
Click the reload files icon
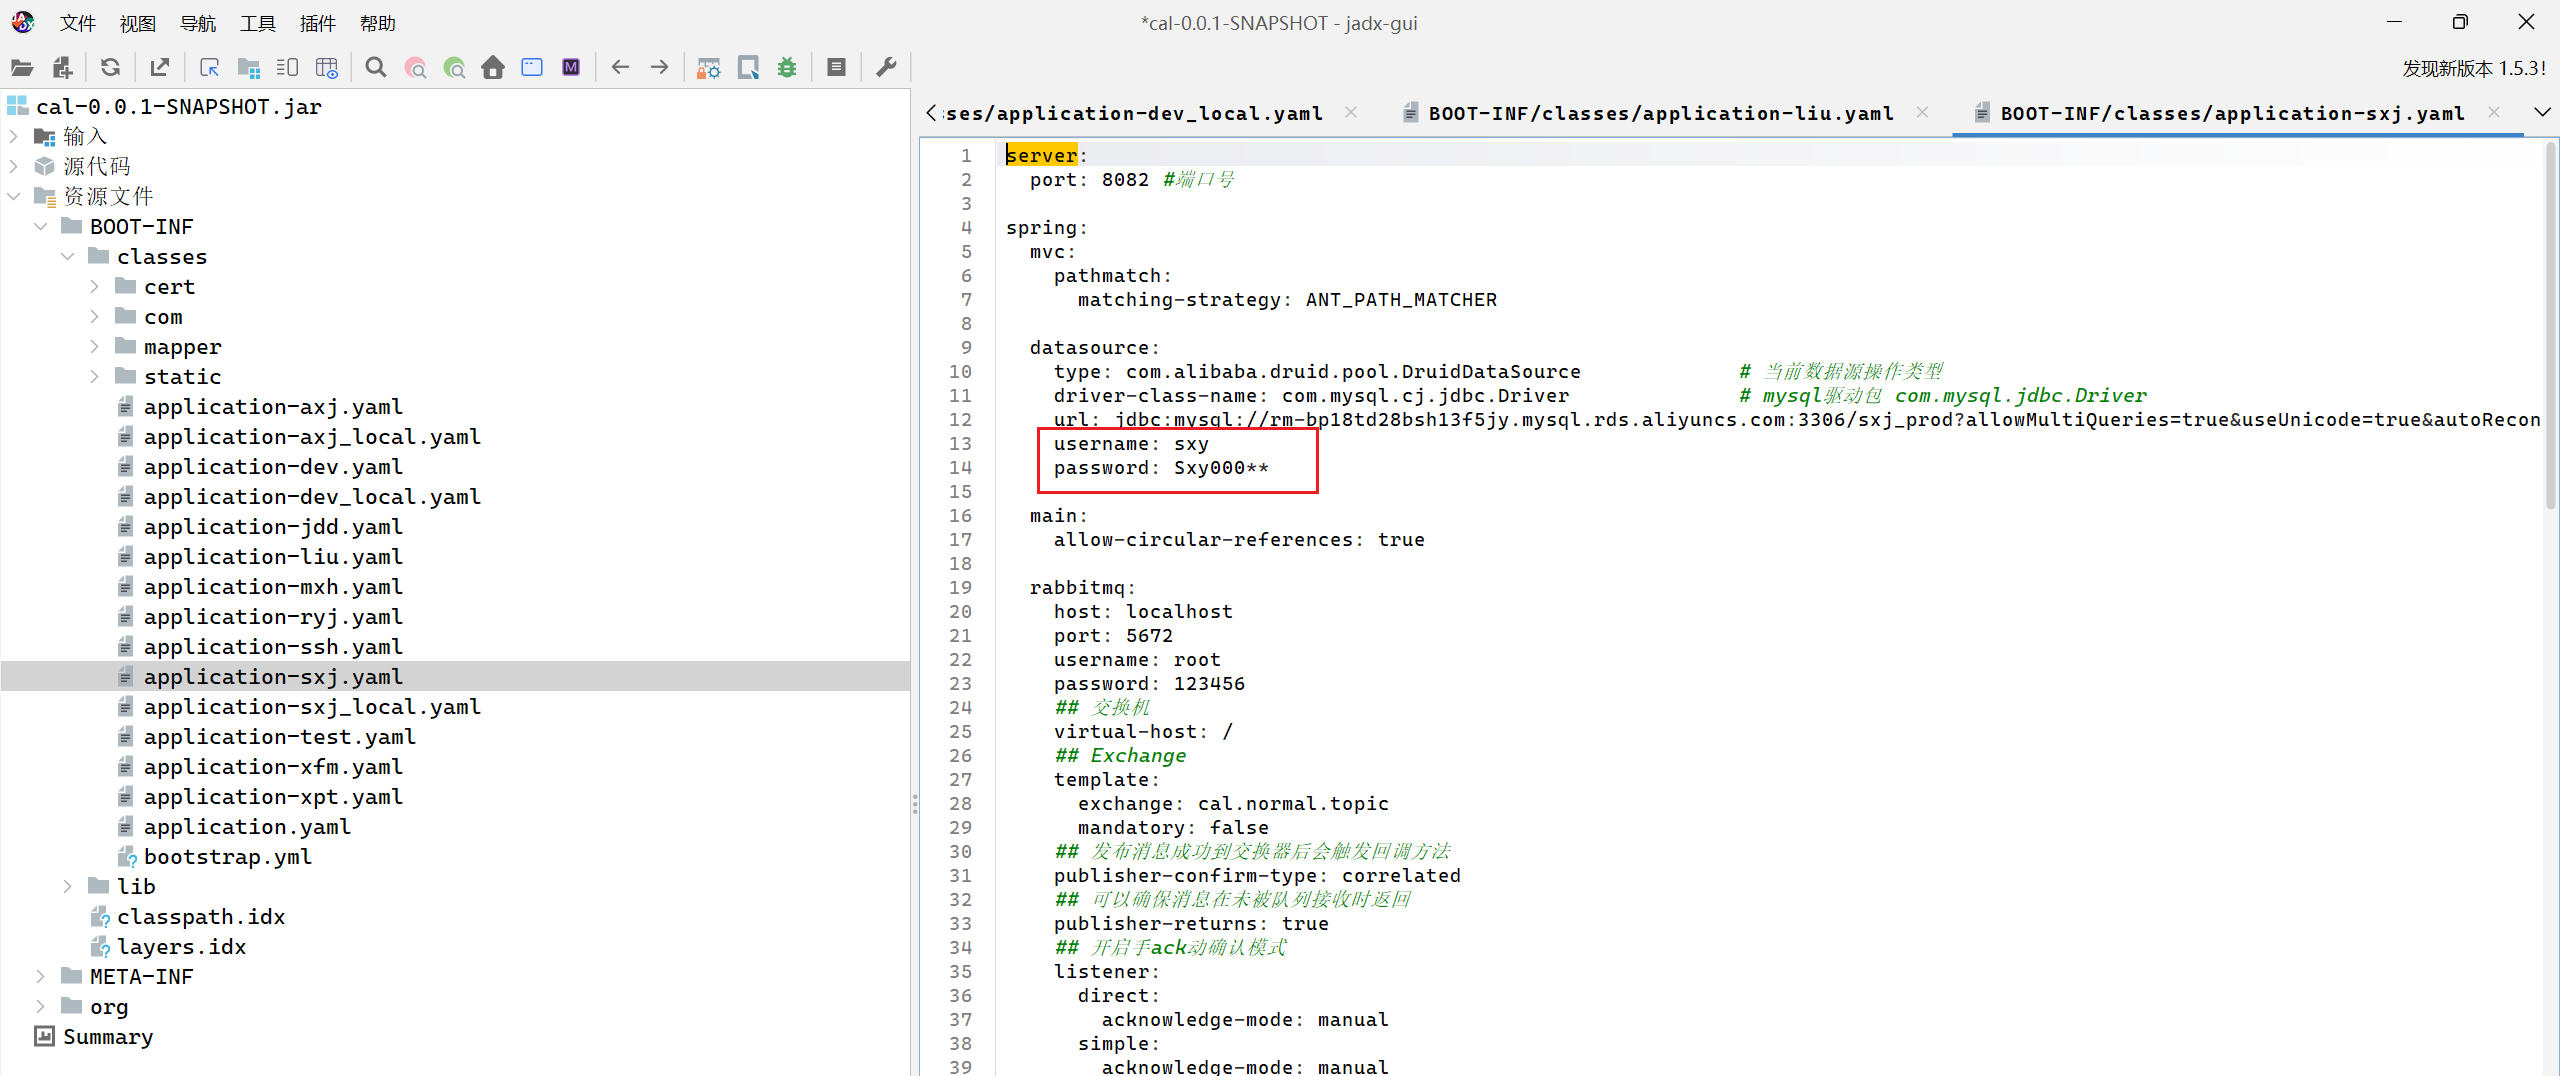point(110,68)
